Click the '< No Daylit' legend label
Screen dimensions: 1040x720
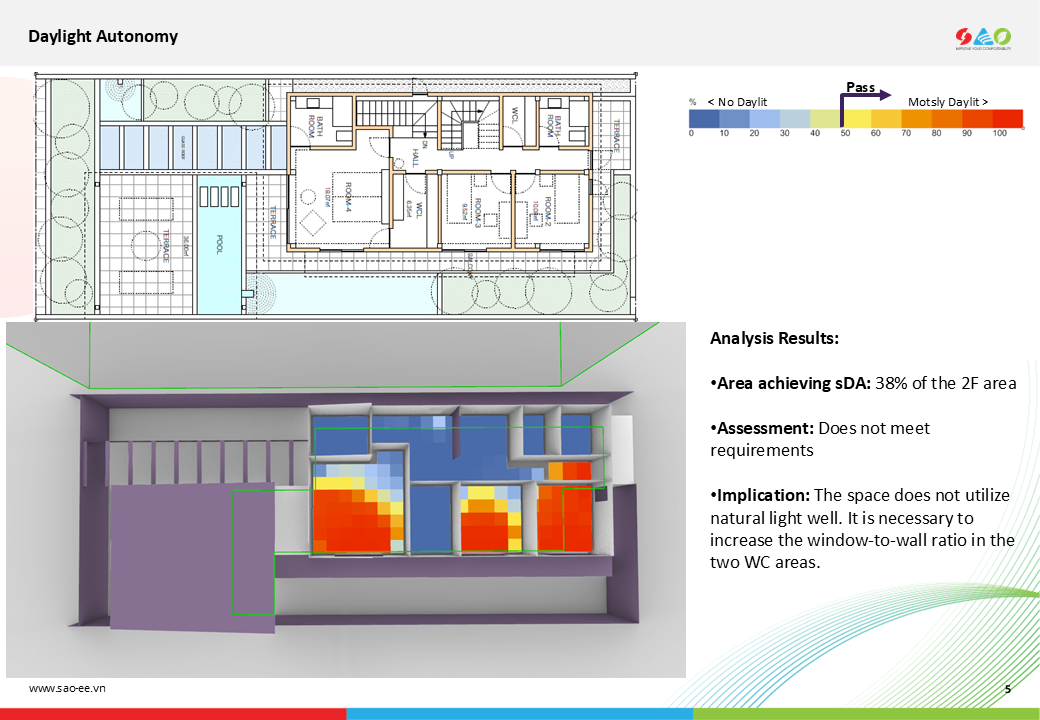pyautogui.click(x=737, y=102)
